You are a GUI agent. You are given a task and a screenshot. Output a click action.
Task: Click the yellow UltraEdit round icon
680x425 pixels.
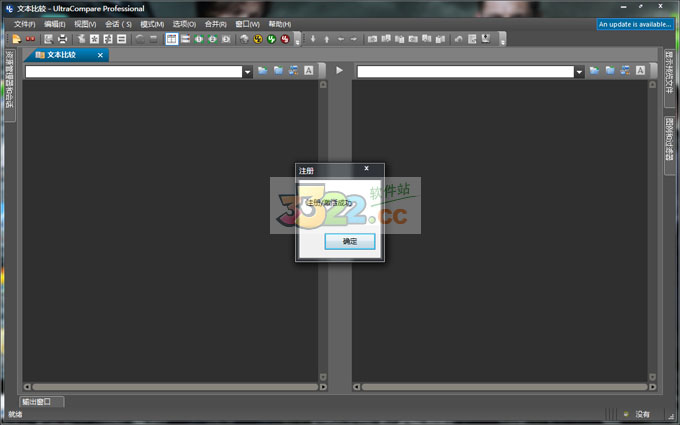[x=258, y=39]
